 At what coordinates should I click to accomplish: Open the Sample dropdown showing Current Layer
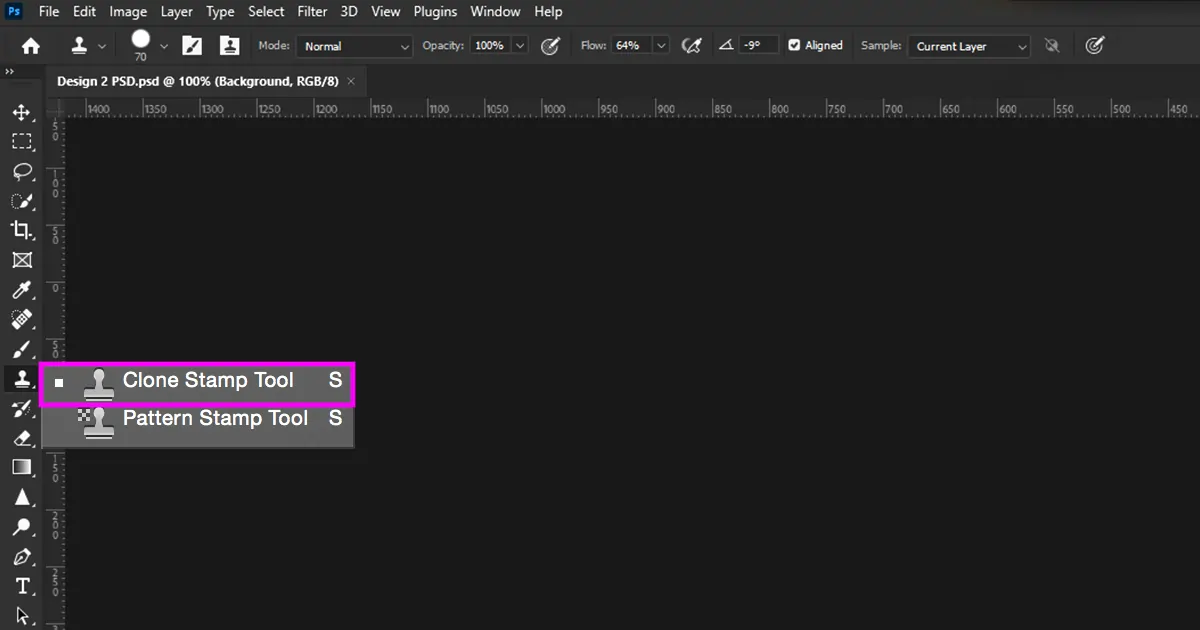[968, 46]
